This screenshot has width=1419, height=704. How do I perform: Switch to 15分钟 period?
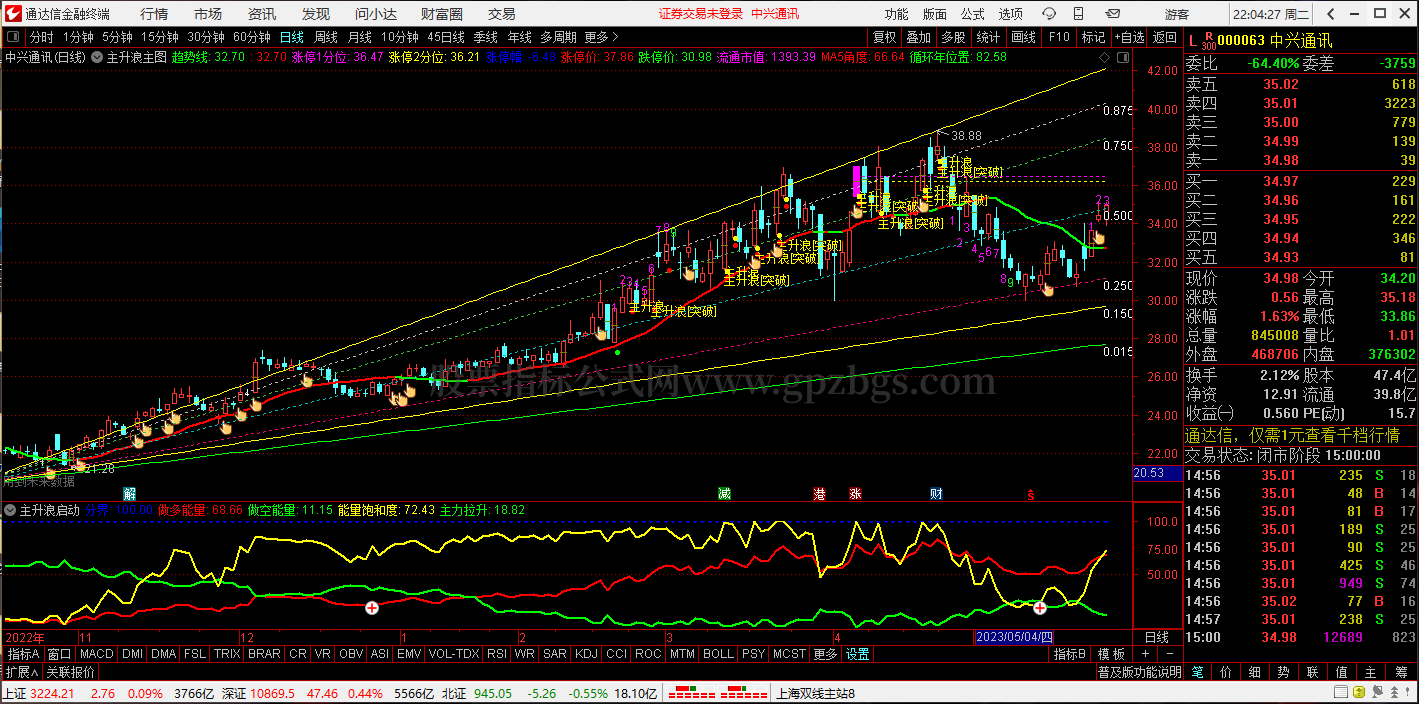pyautogui.click(x=160, y=37)
